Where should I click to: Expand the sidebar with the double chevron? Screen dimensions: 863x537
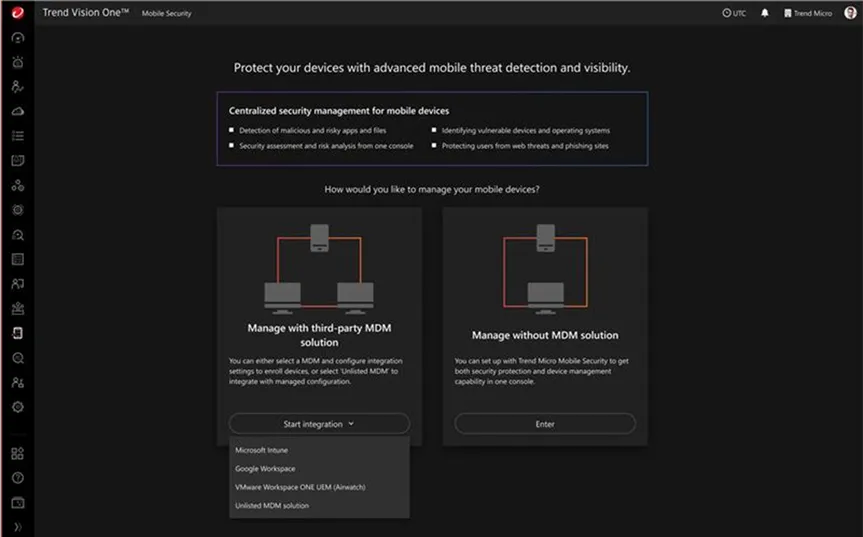pos(17,526)
